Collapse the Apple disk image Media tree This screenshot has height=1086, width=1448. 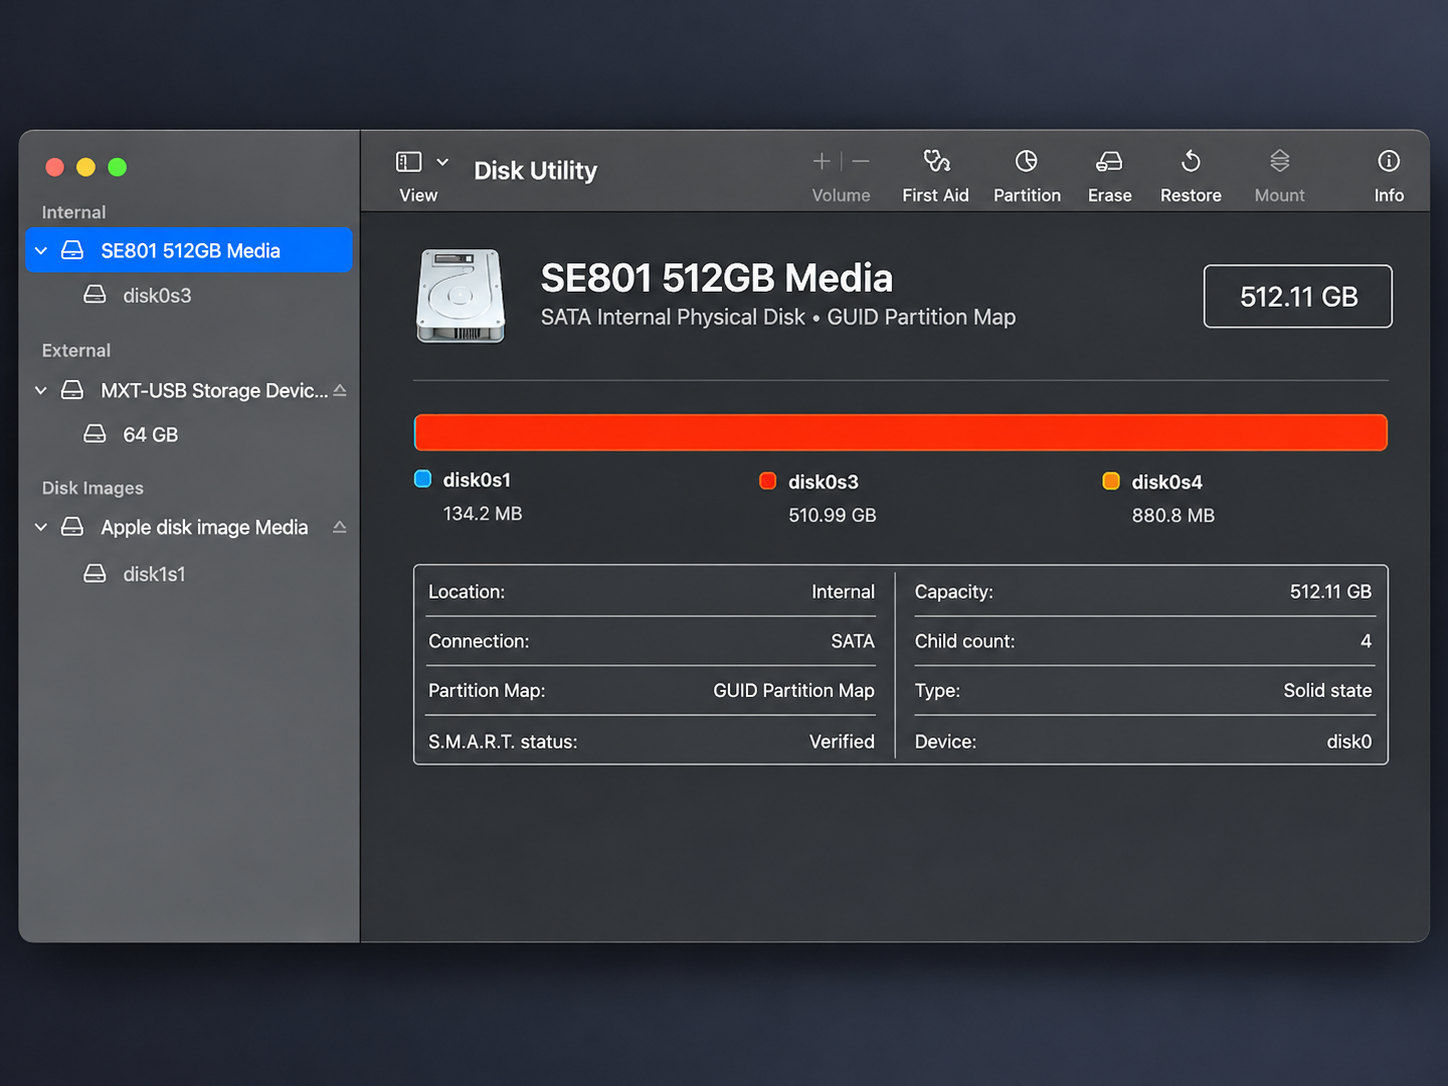point(41,527)
